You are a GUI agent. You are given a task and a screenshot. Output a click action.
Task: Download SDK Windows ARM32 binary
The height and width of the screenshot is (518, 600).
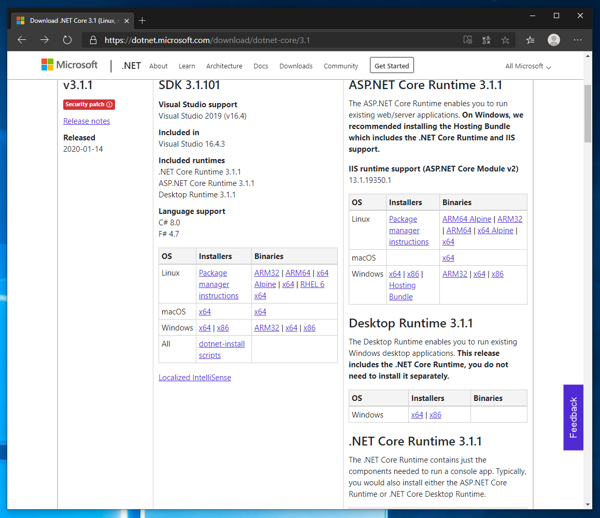267,328
